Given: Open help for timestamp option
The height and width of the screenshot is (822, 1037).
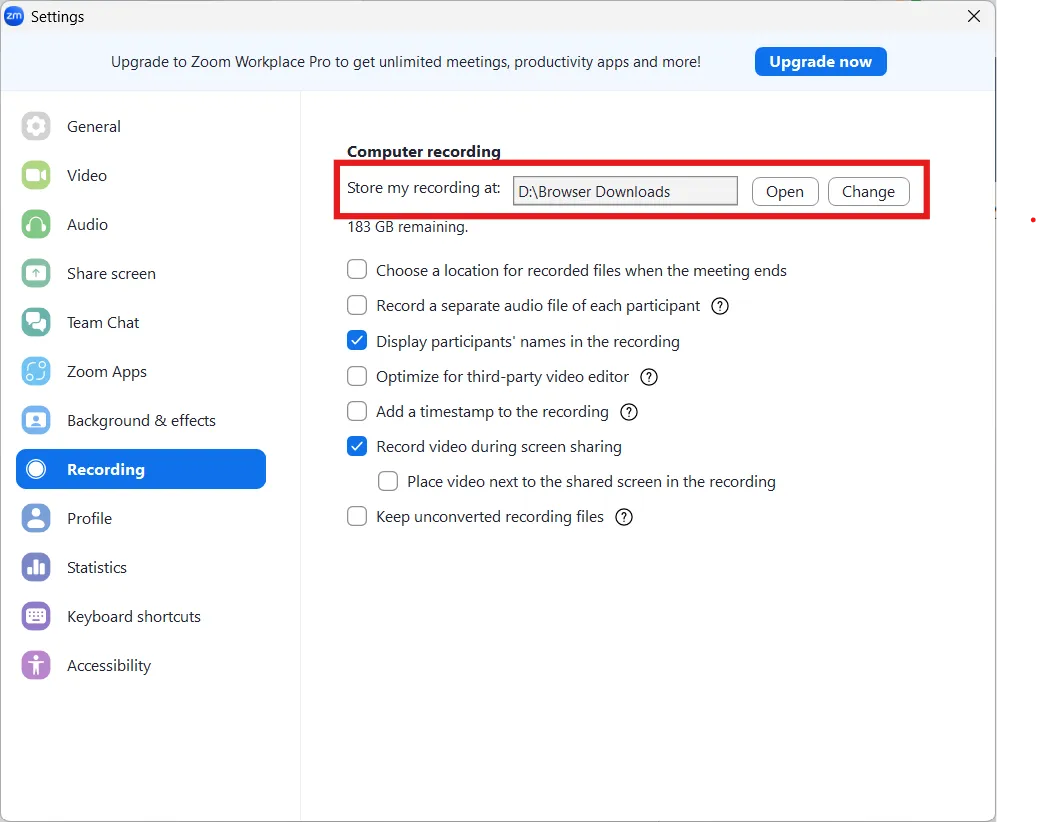Looking at the screenshot, I should coord(629,412).
